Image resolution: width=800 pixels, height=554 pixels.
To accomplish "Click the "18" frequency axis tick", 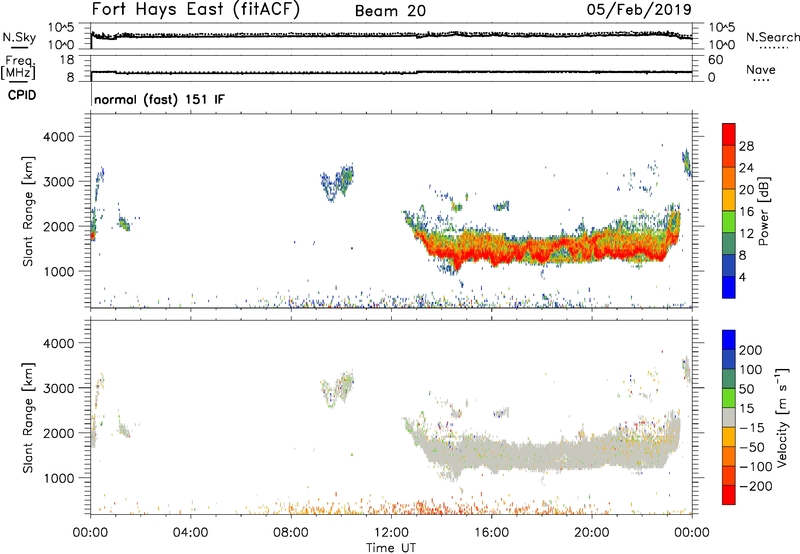I will coord(67,60).
